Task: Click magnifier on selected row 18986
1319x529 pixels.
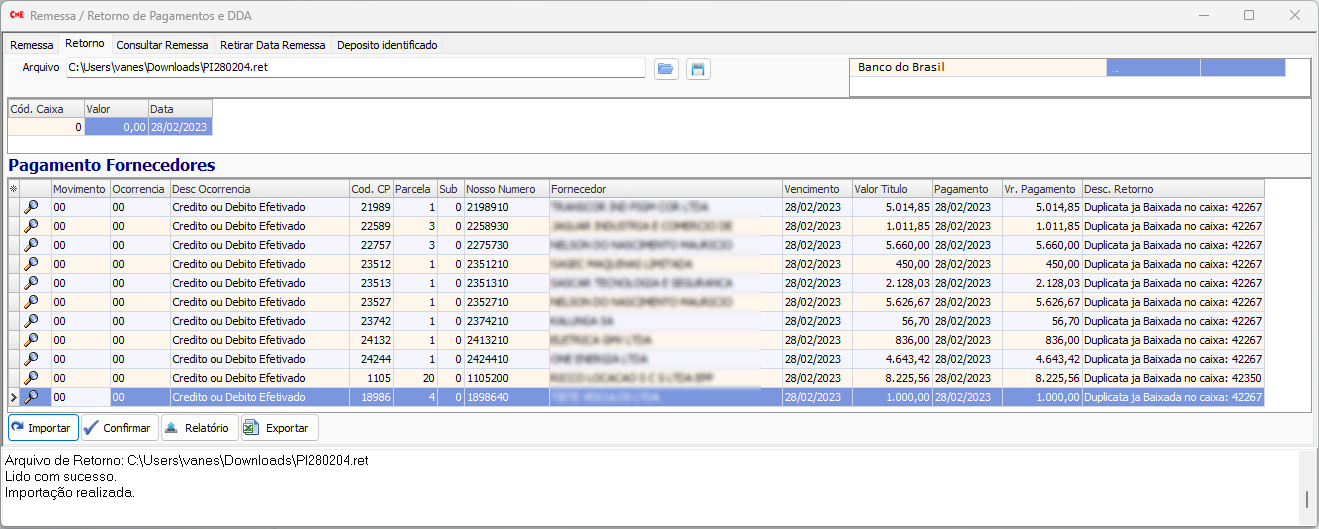Action: pyautogui.click(x=31, y=397)
